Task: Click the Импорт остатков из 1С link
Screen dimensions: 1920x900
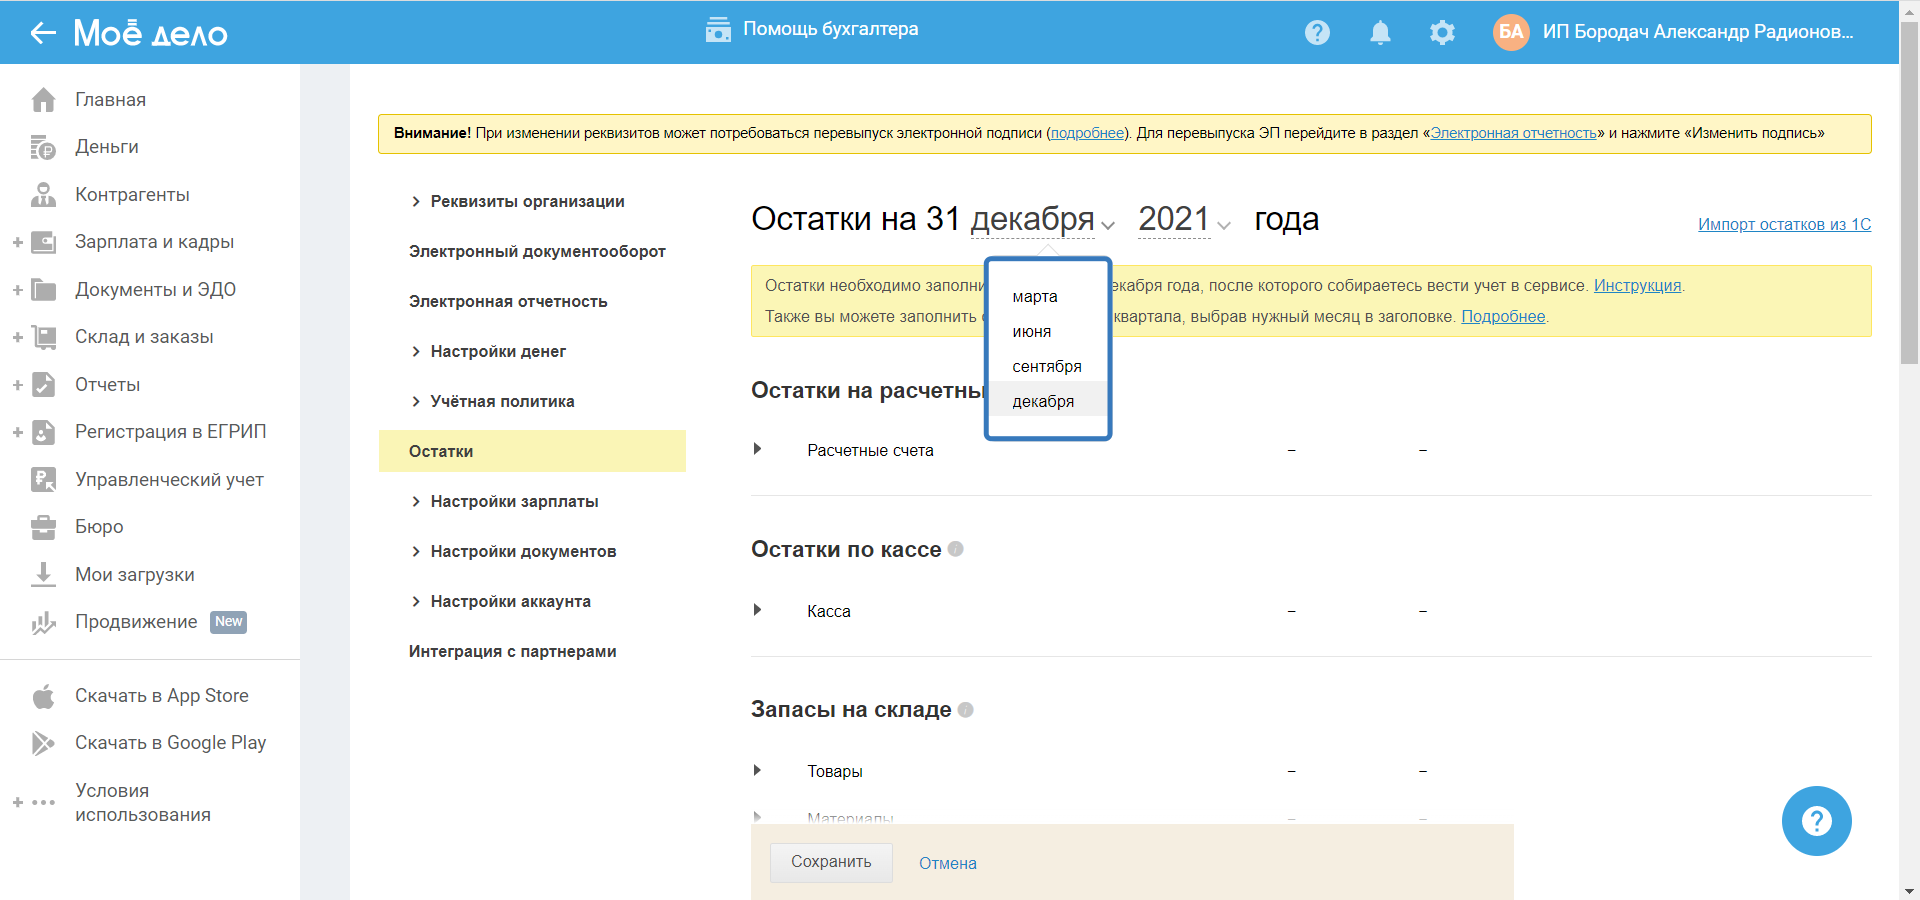Action: point(1784,225)
